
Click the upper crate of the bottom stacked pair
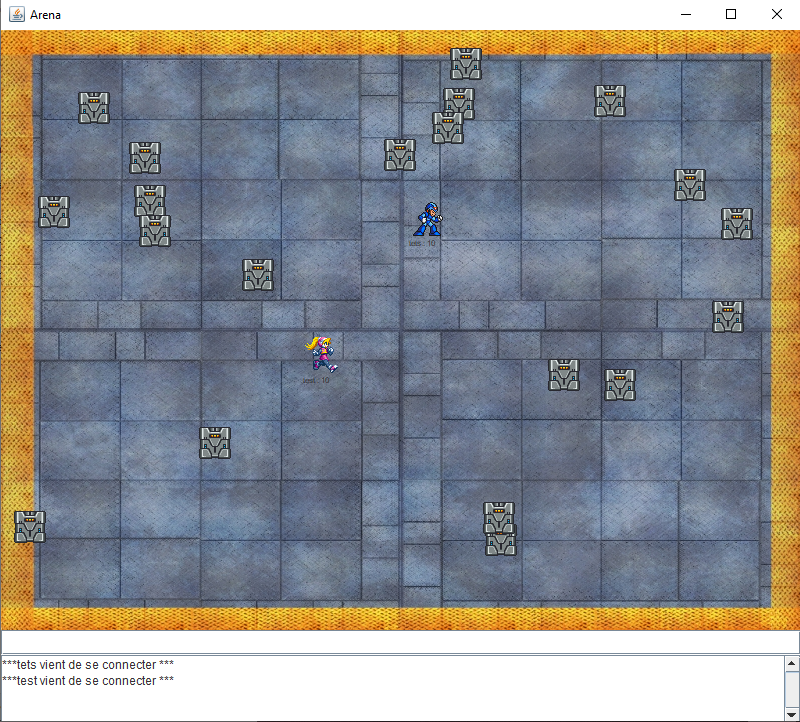(x=498, y=517)
